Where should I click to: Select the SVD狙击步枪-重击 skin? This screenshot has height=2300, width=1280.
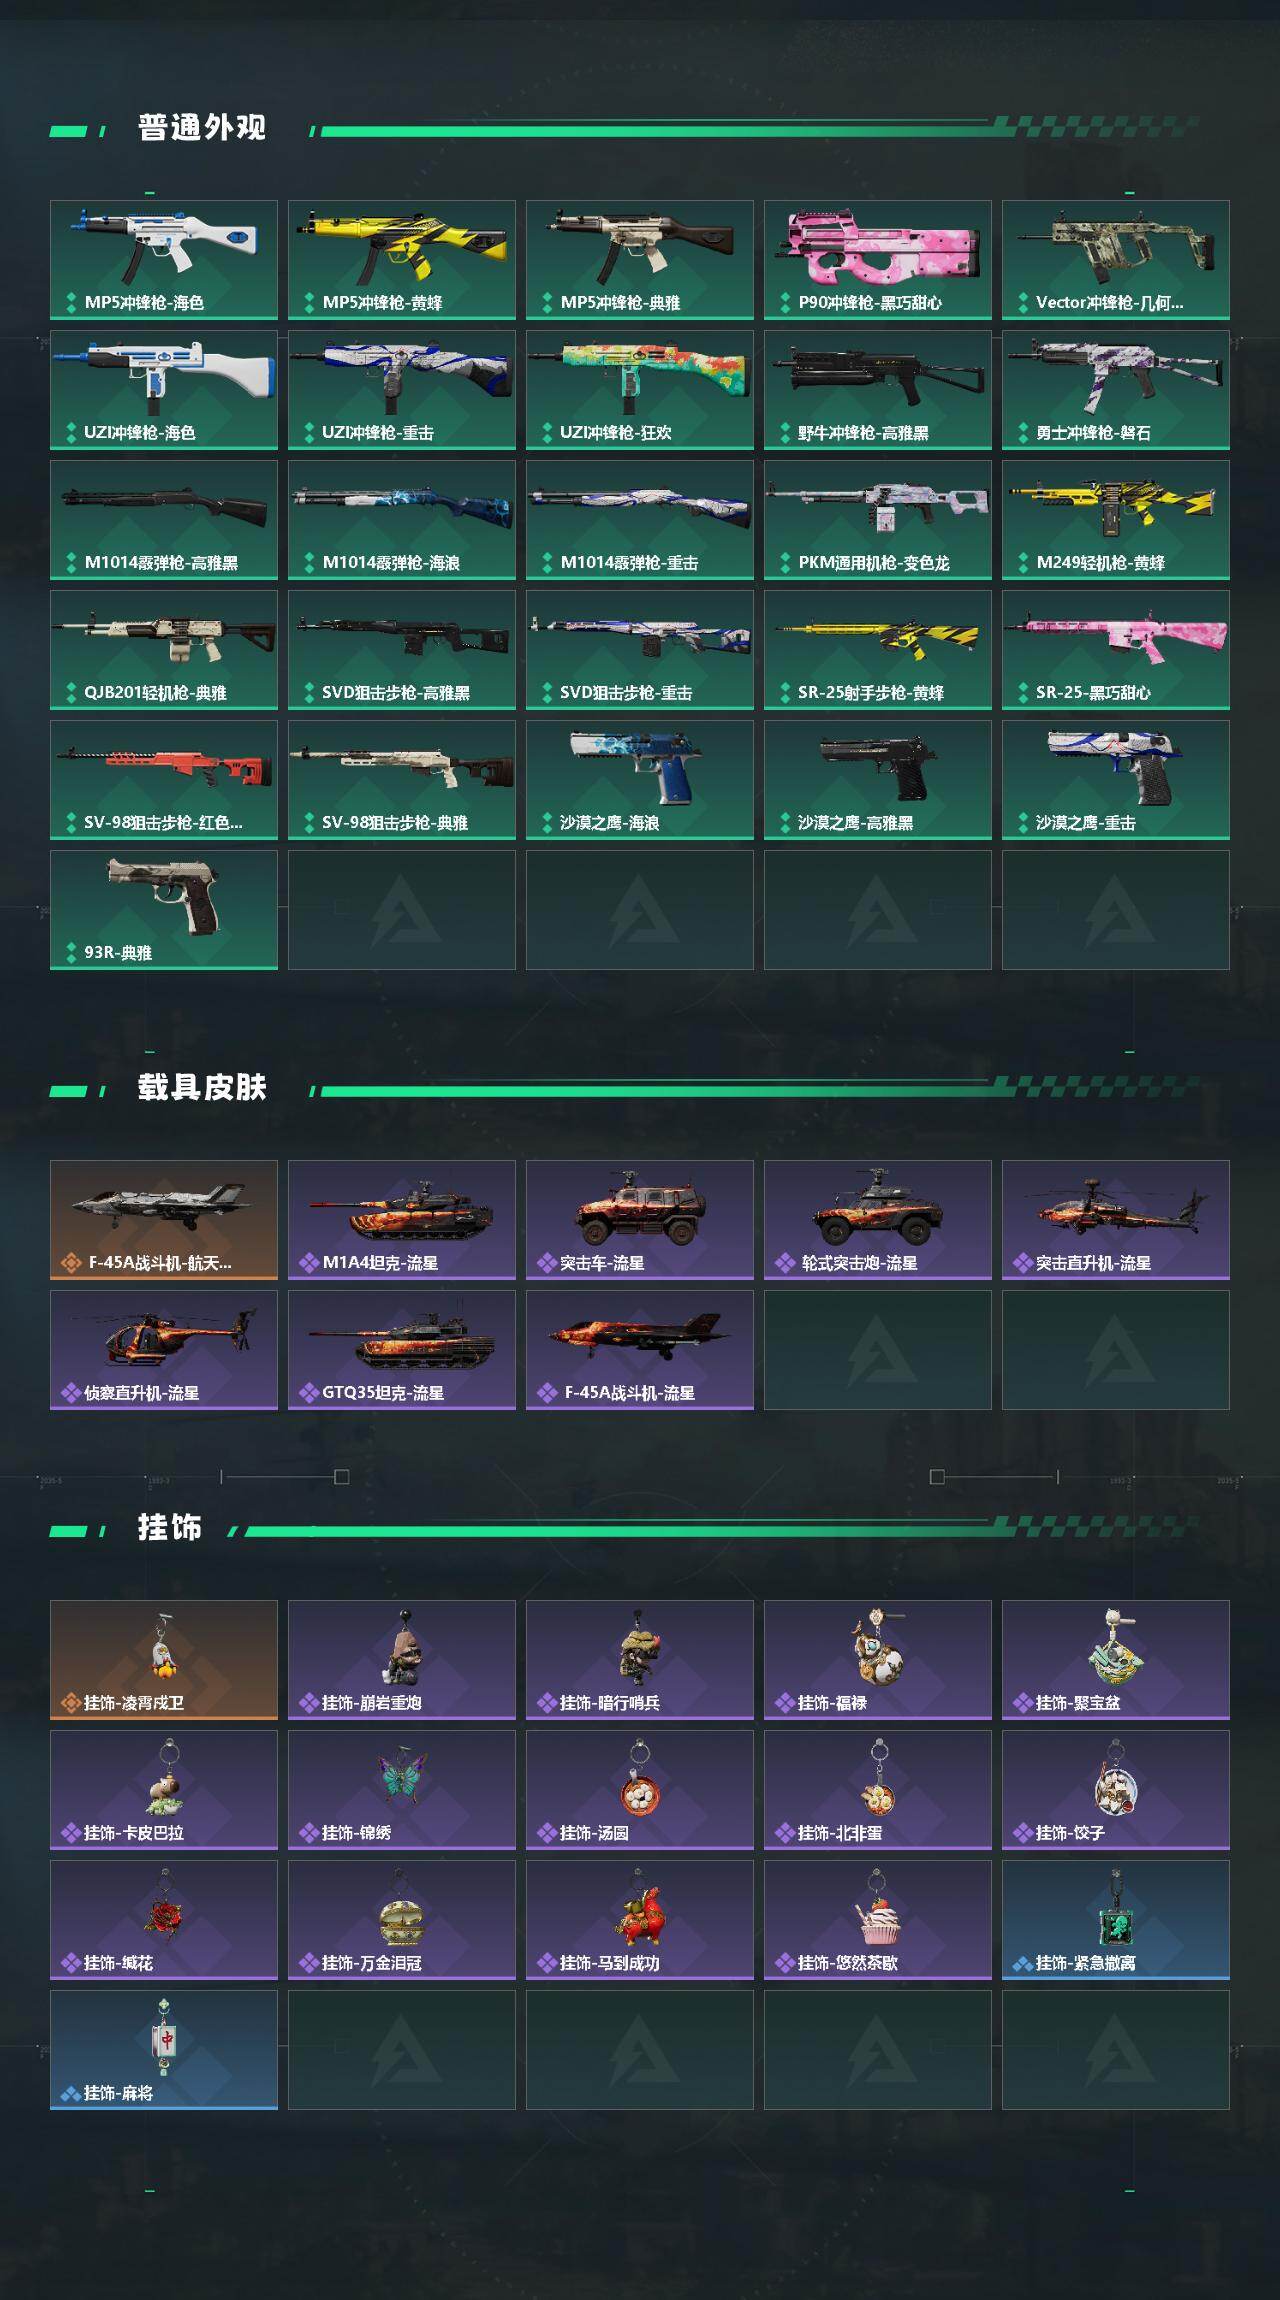pos(640,650)
